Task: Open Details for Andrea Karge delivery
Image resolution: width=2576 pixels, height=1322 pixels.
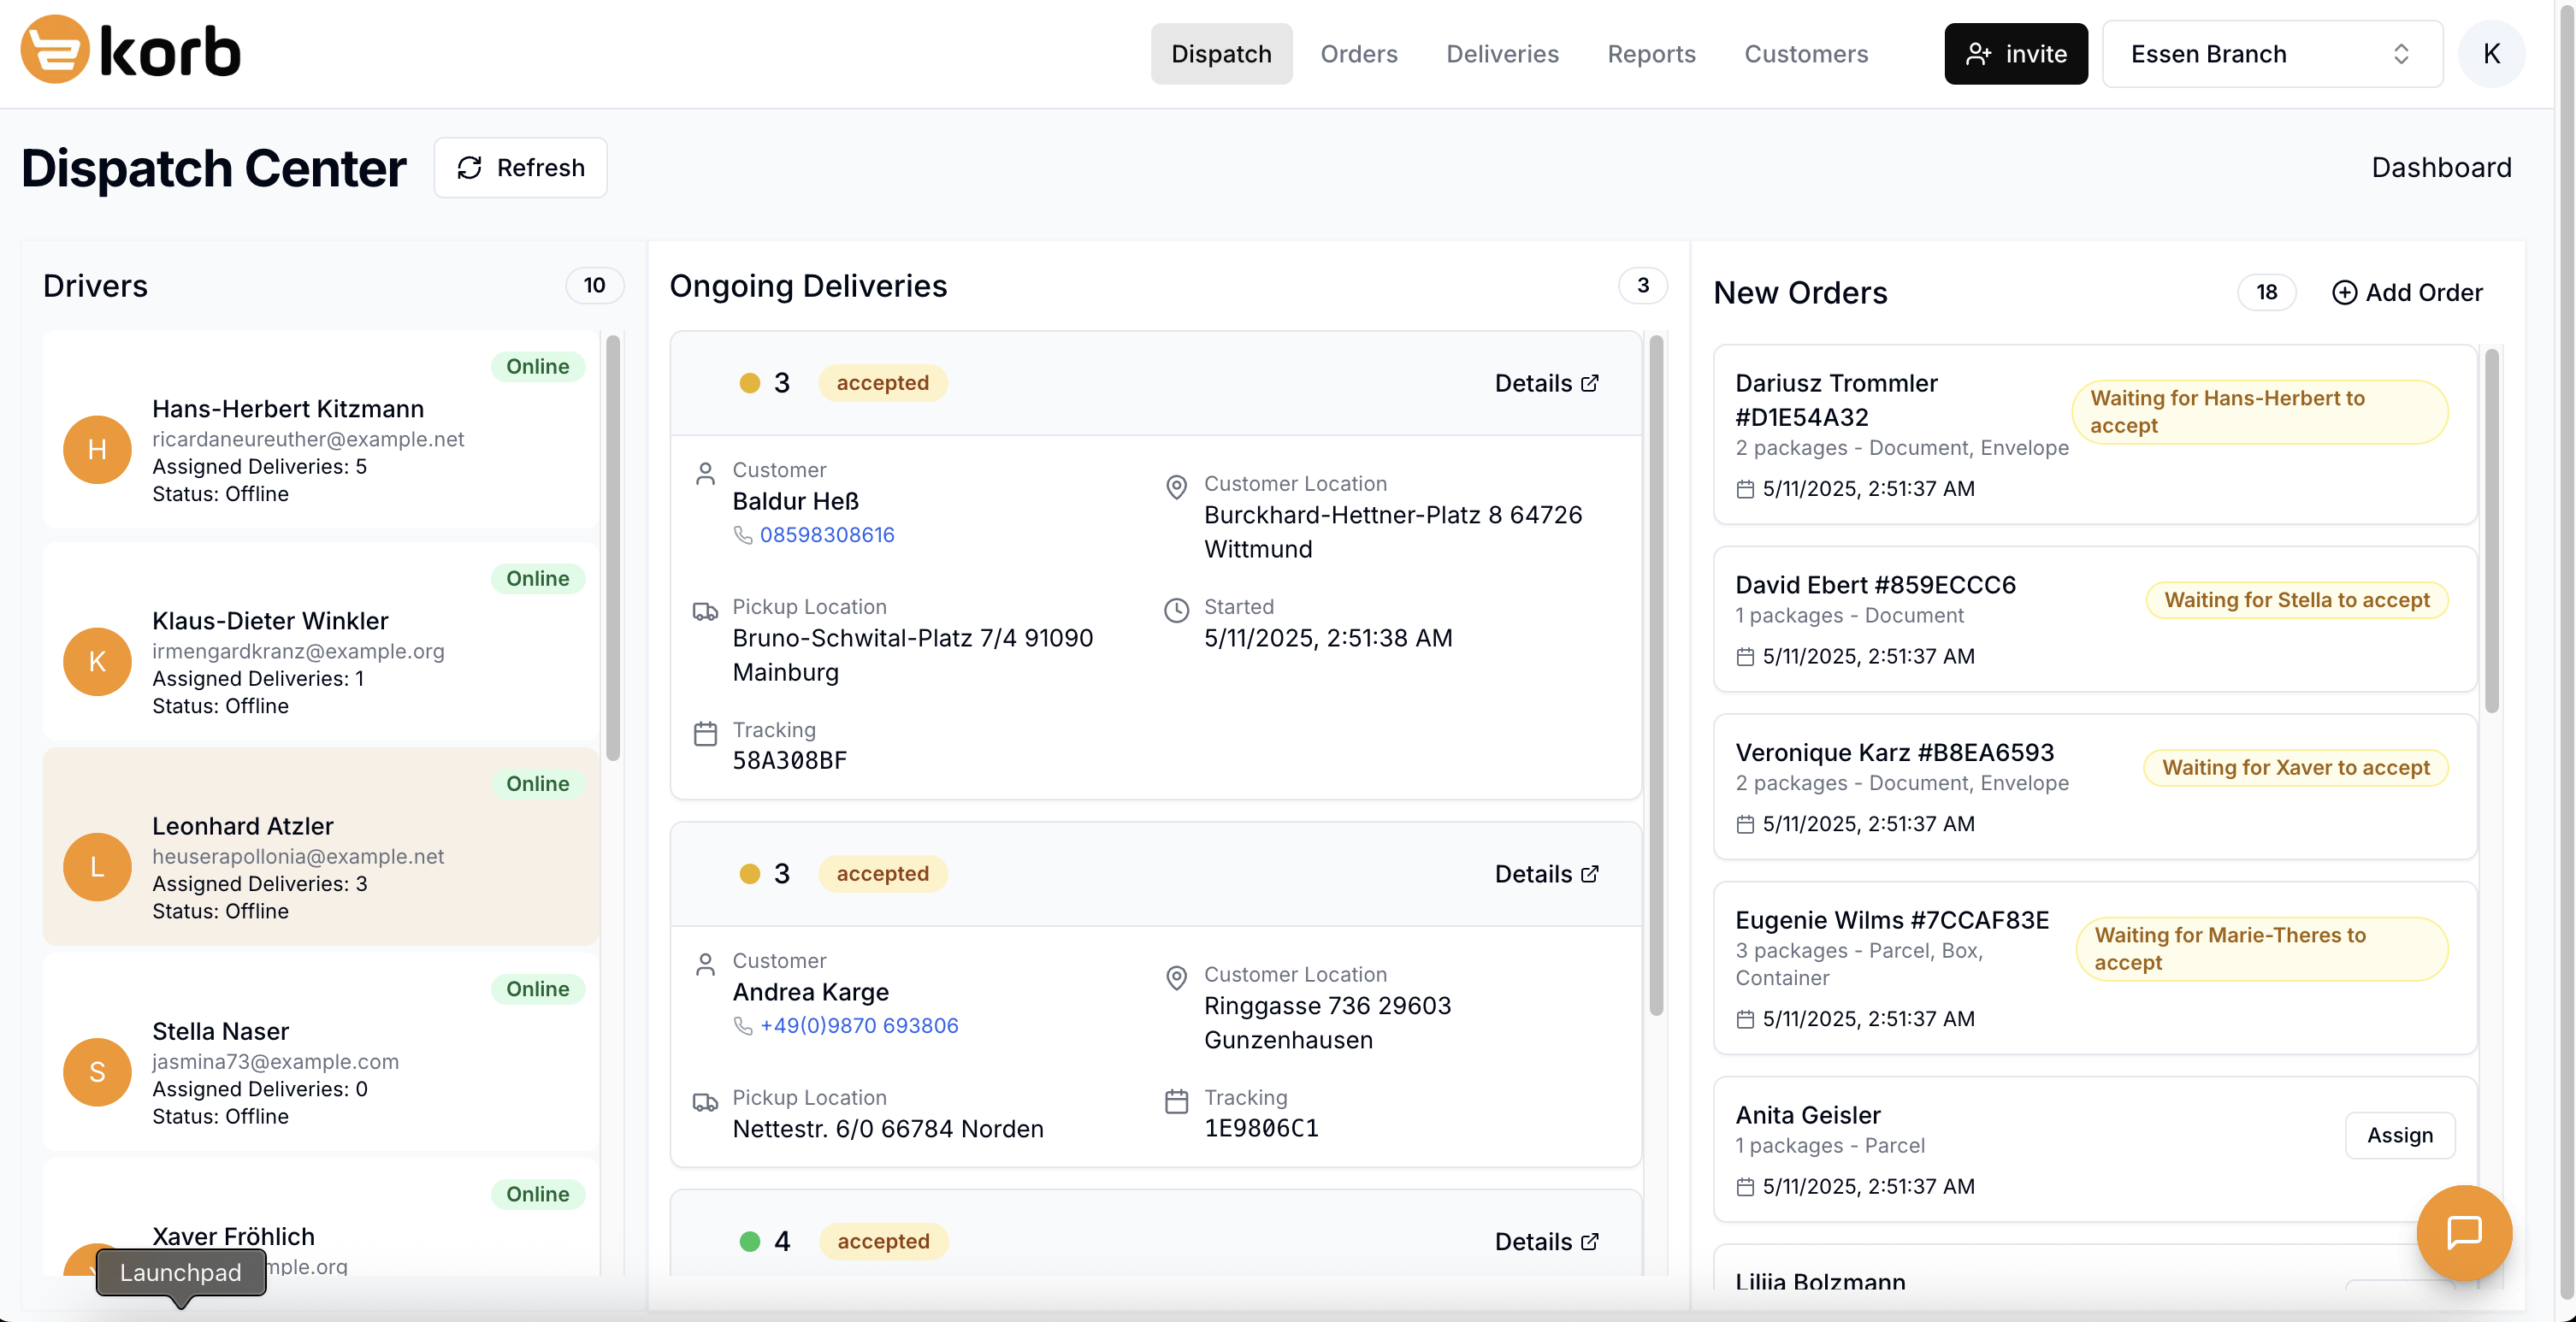Action: coord(1546,874)
